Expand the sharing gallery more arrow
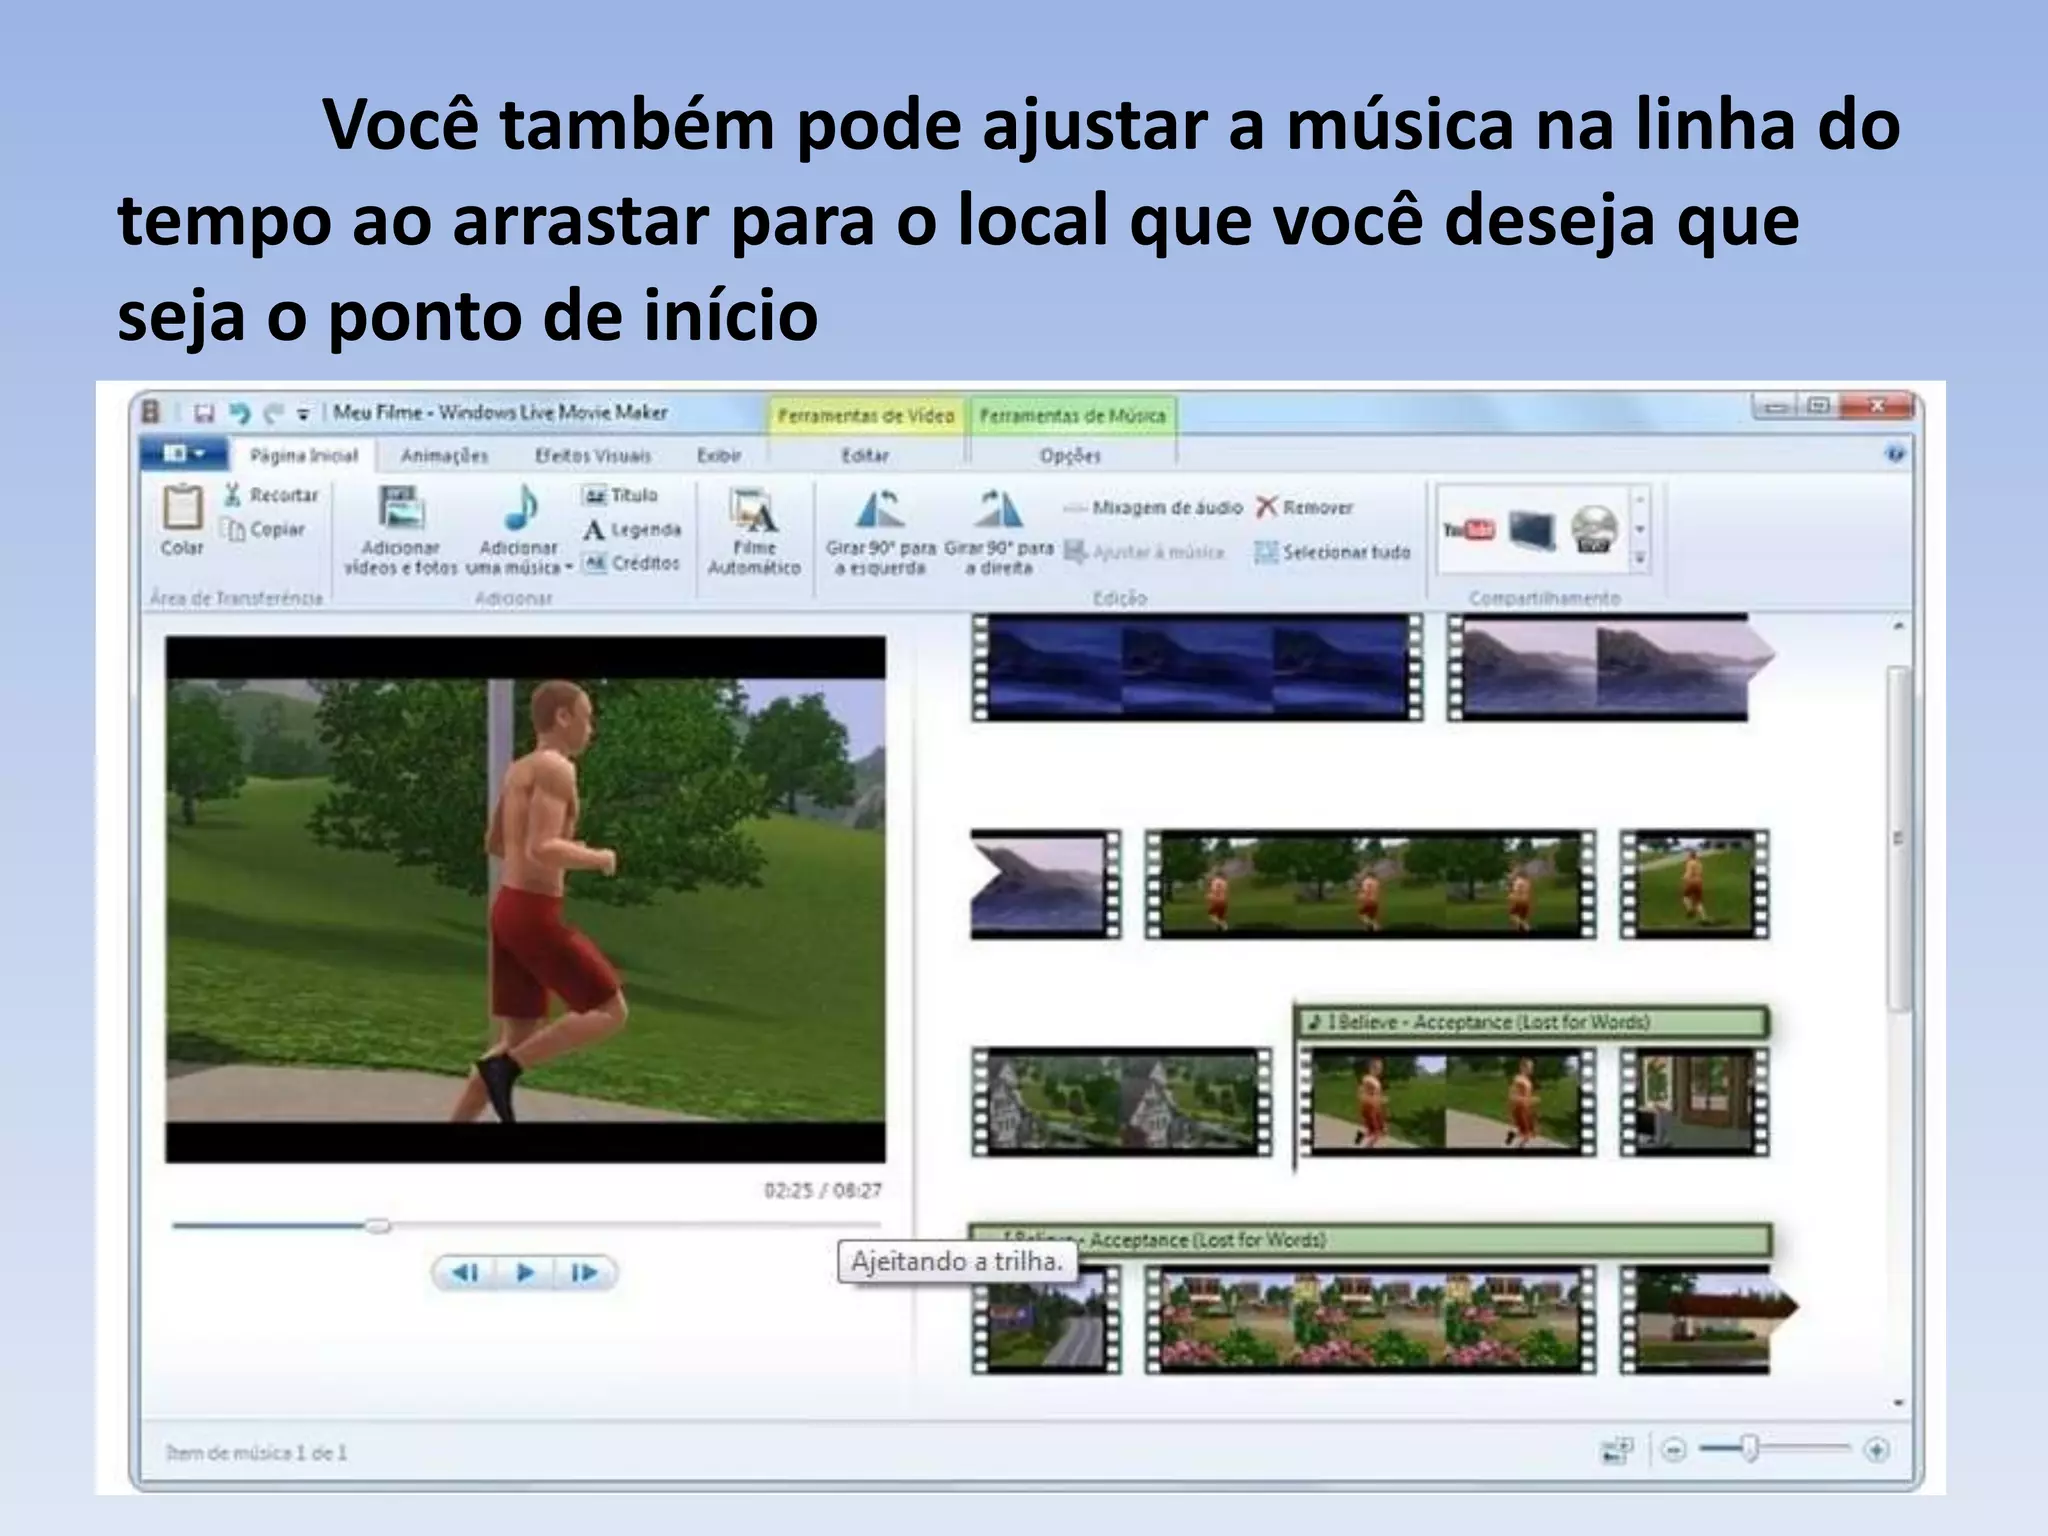This screenshot has height=1536, width=2048. [1640, 559]
